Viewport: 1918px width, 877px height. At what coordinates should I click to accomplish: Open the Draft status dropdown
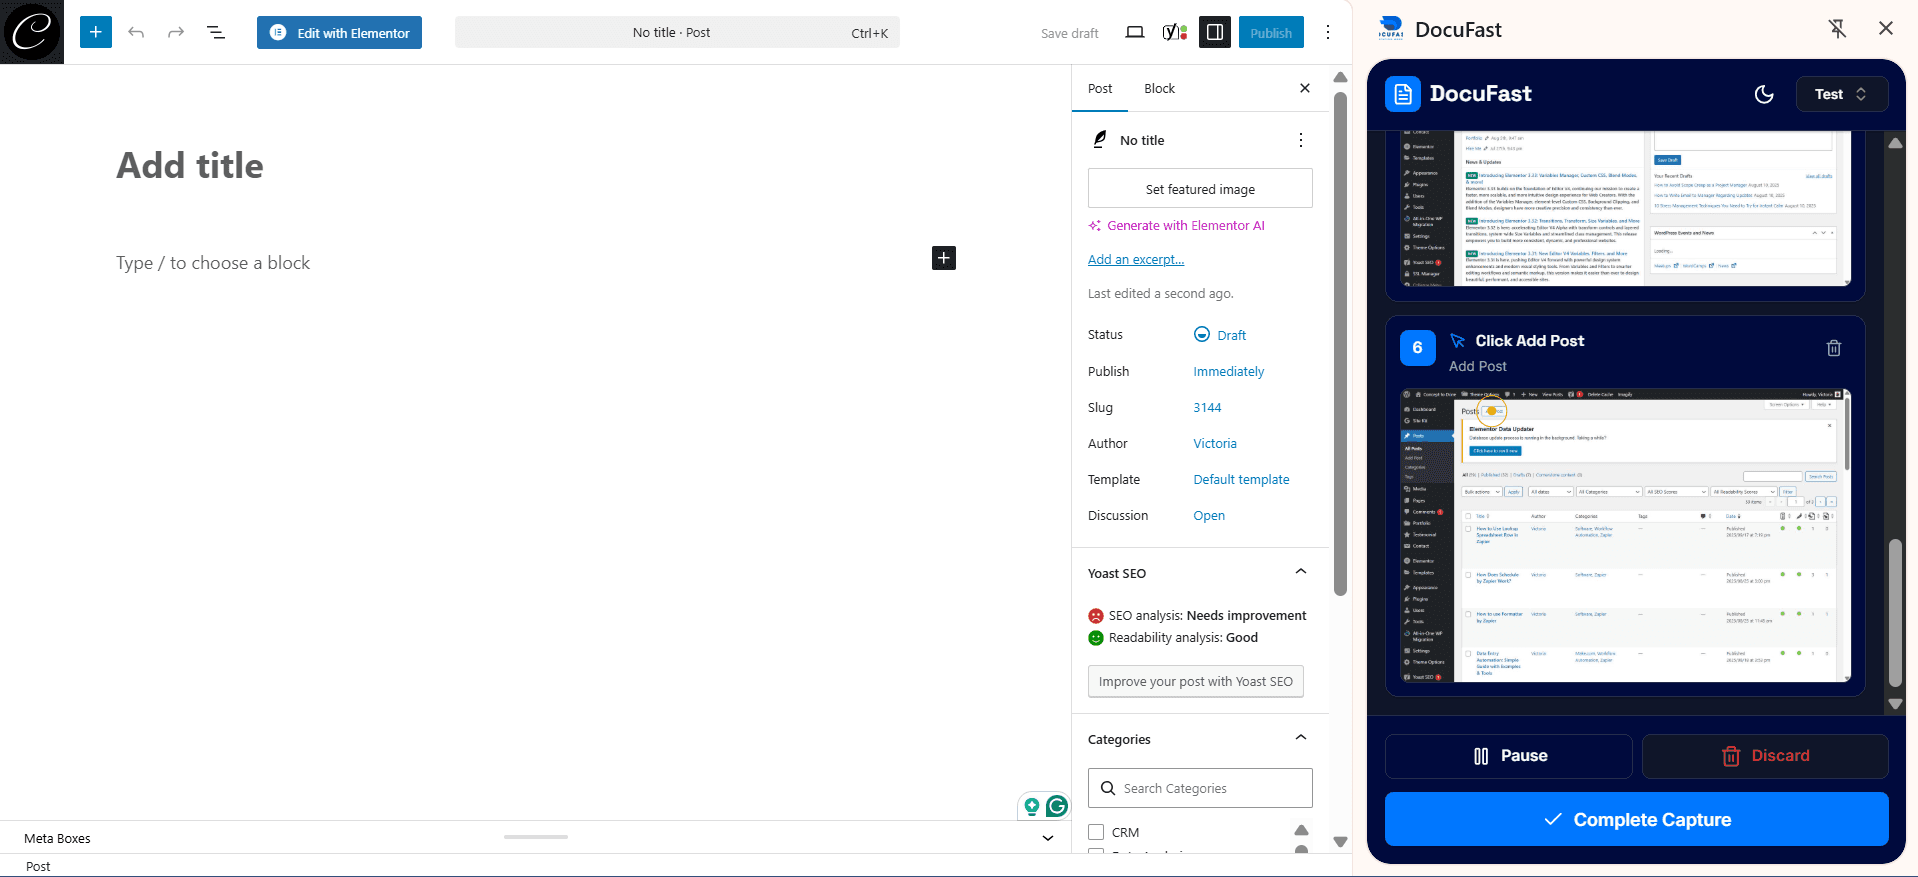point(1220,335)
